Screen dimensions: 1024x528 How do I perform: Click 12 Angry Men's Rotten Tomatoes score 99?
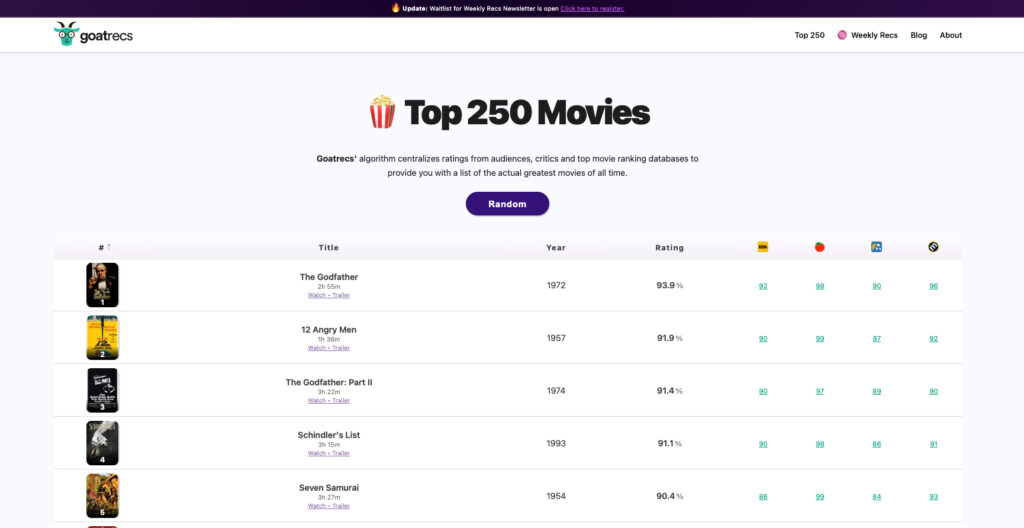pos(820,338)
